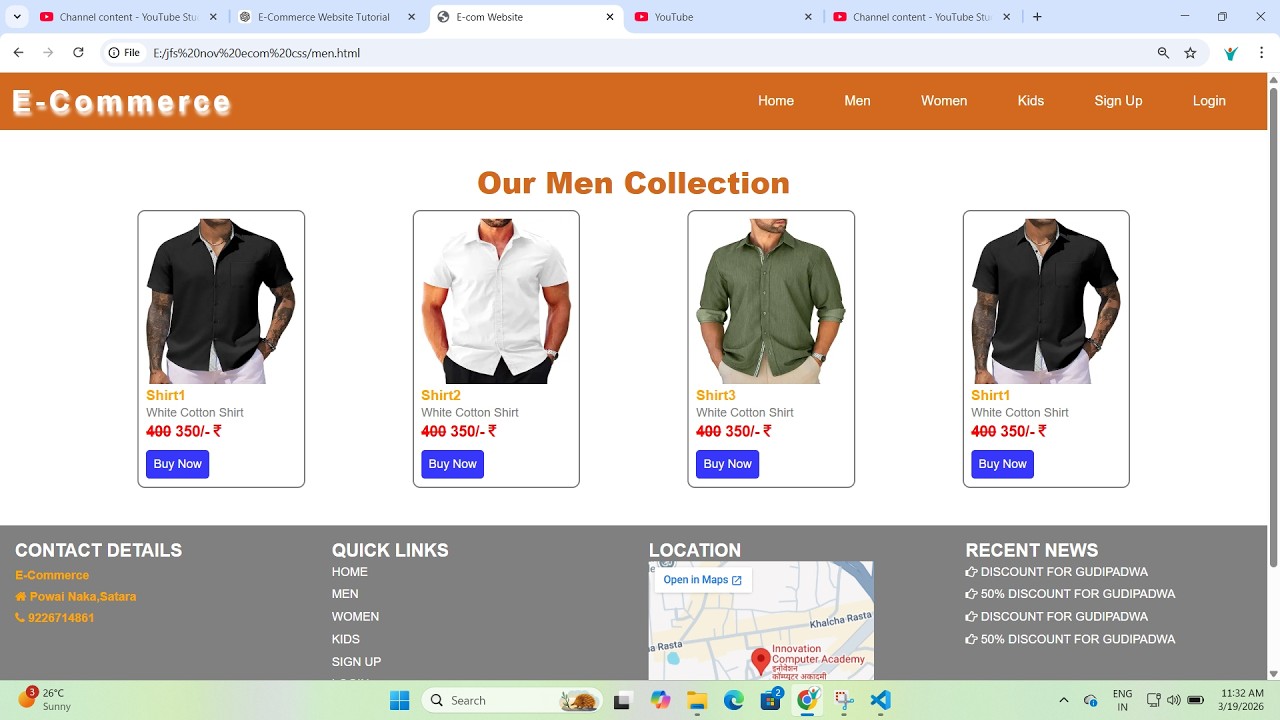Open Microsoft Store from the taskbar

pos(771,700)
